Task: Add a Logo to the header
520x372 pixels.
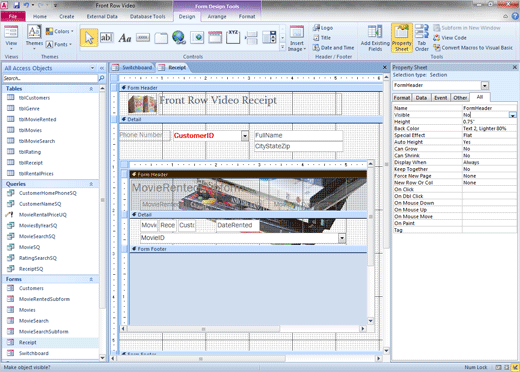Action: [323, 28]
